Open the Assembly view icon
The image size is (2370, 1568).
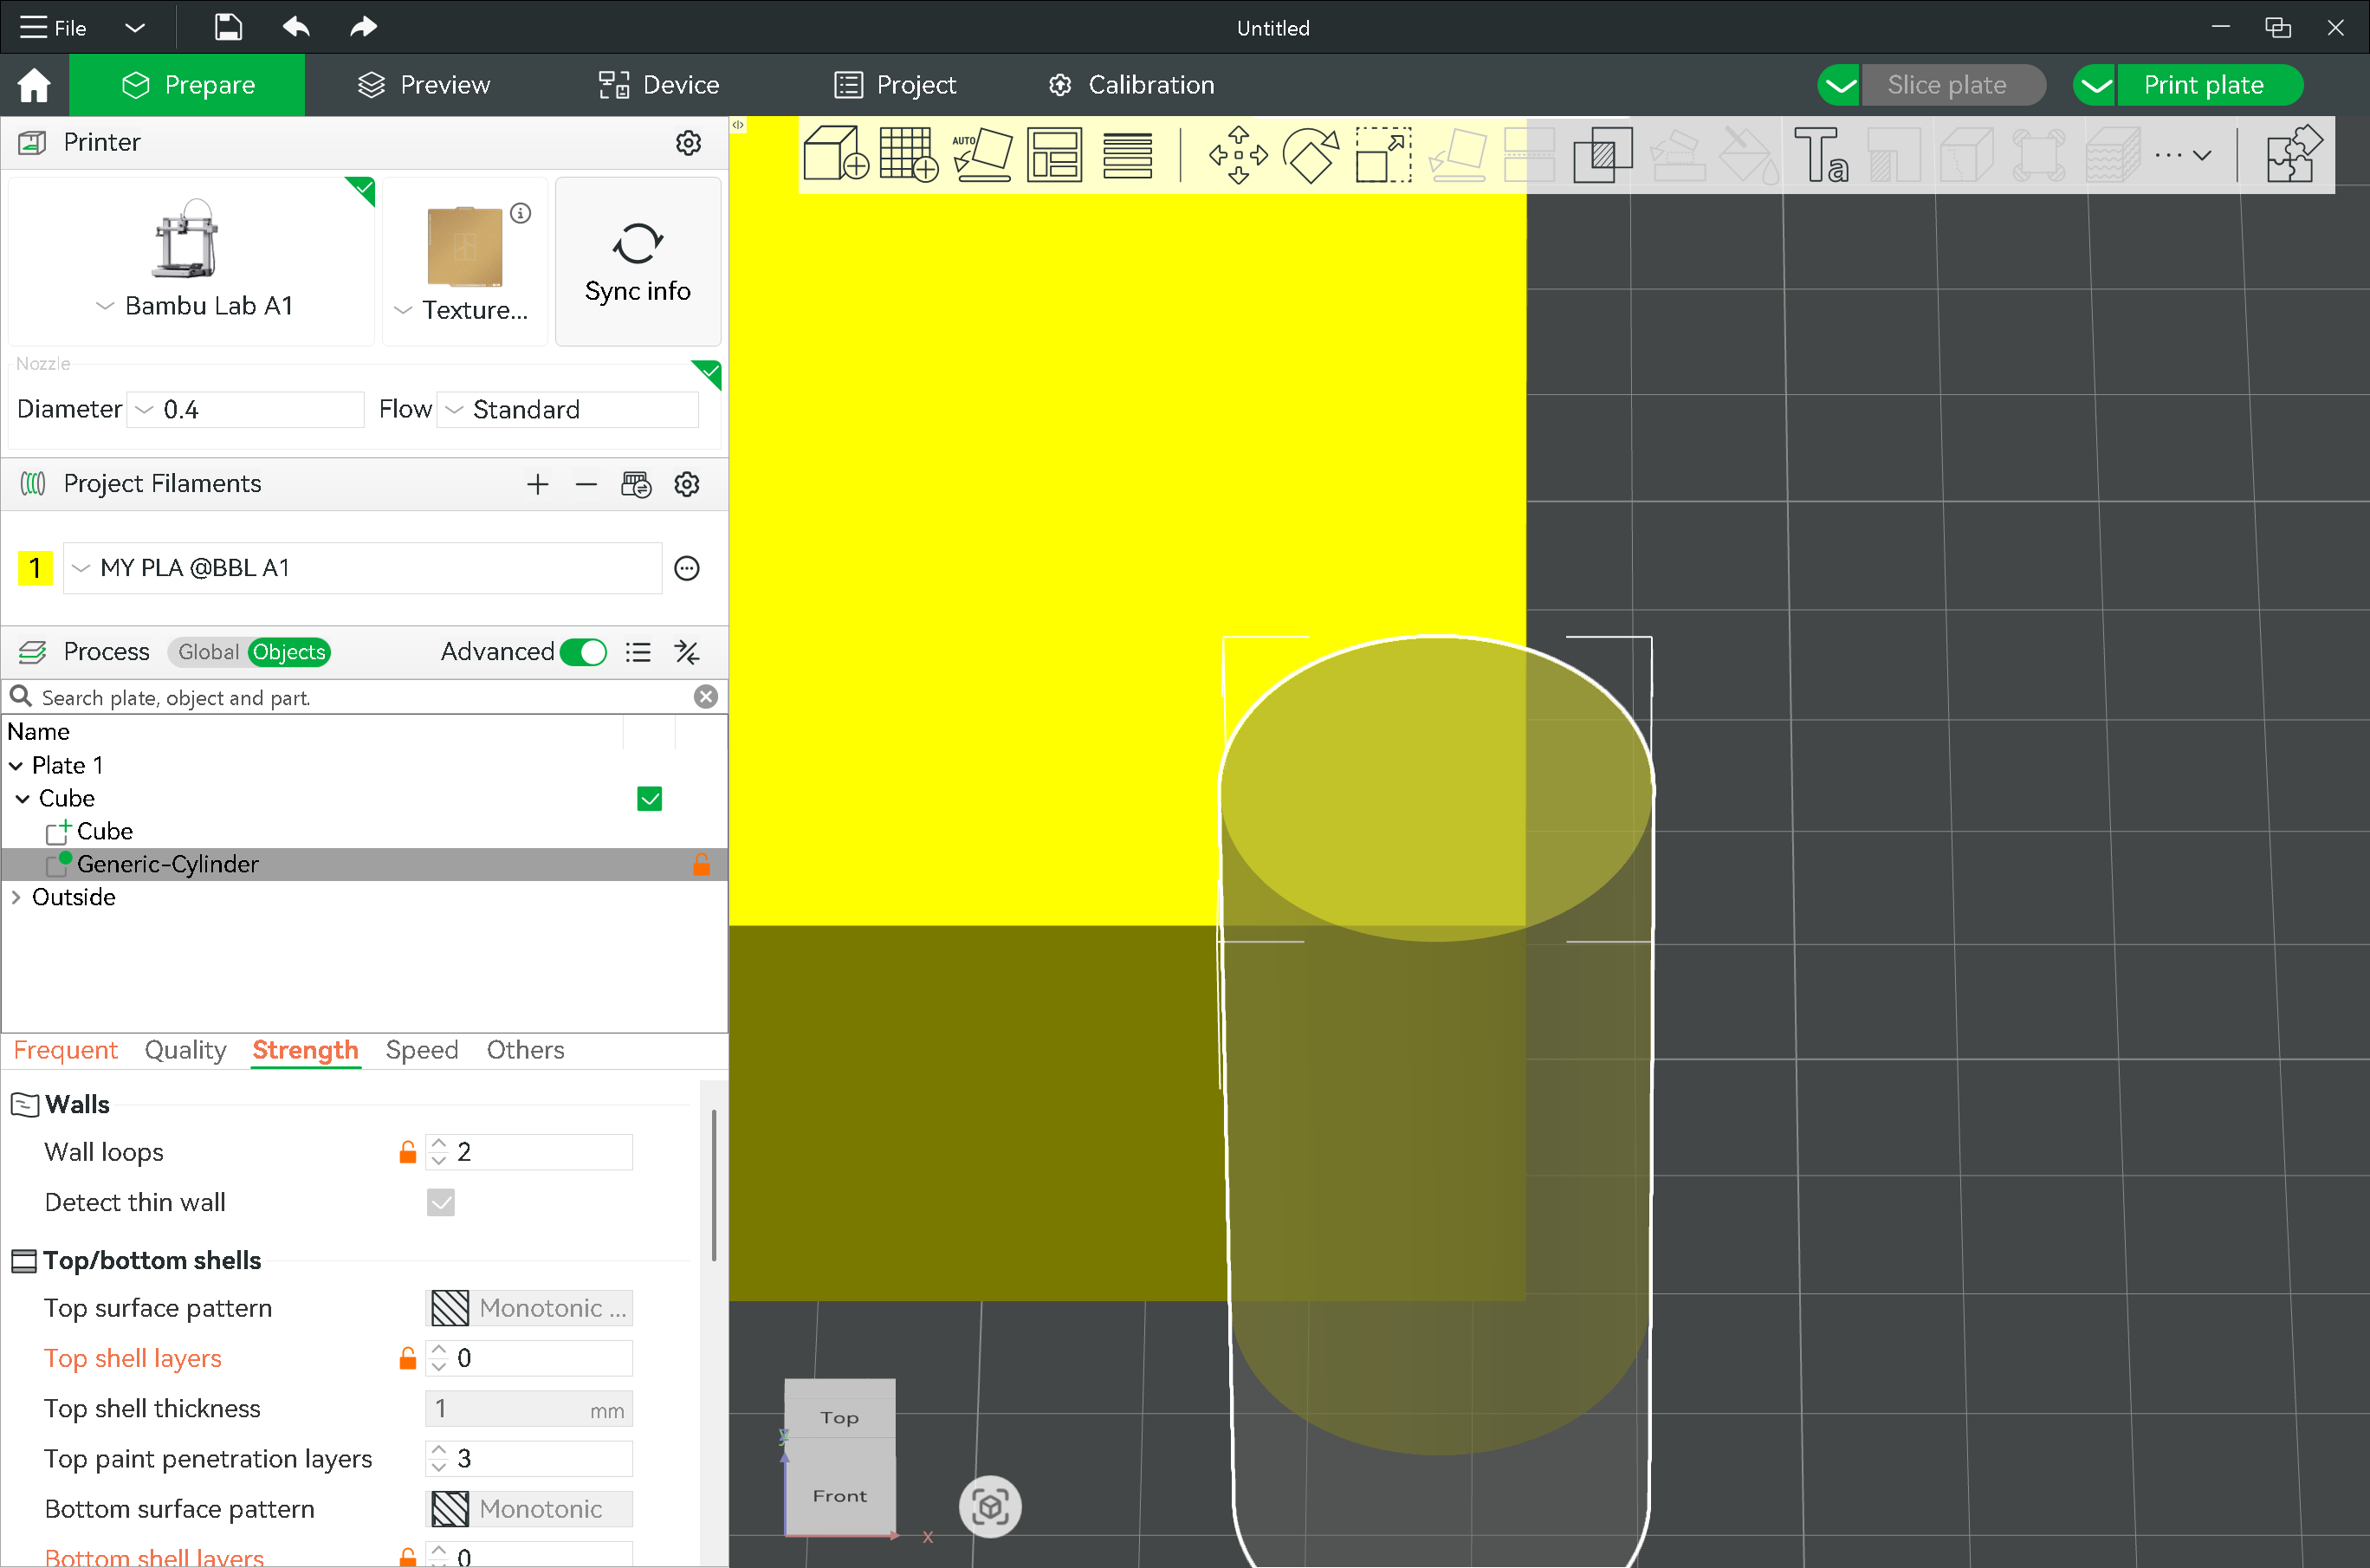tap(2294, 154)
